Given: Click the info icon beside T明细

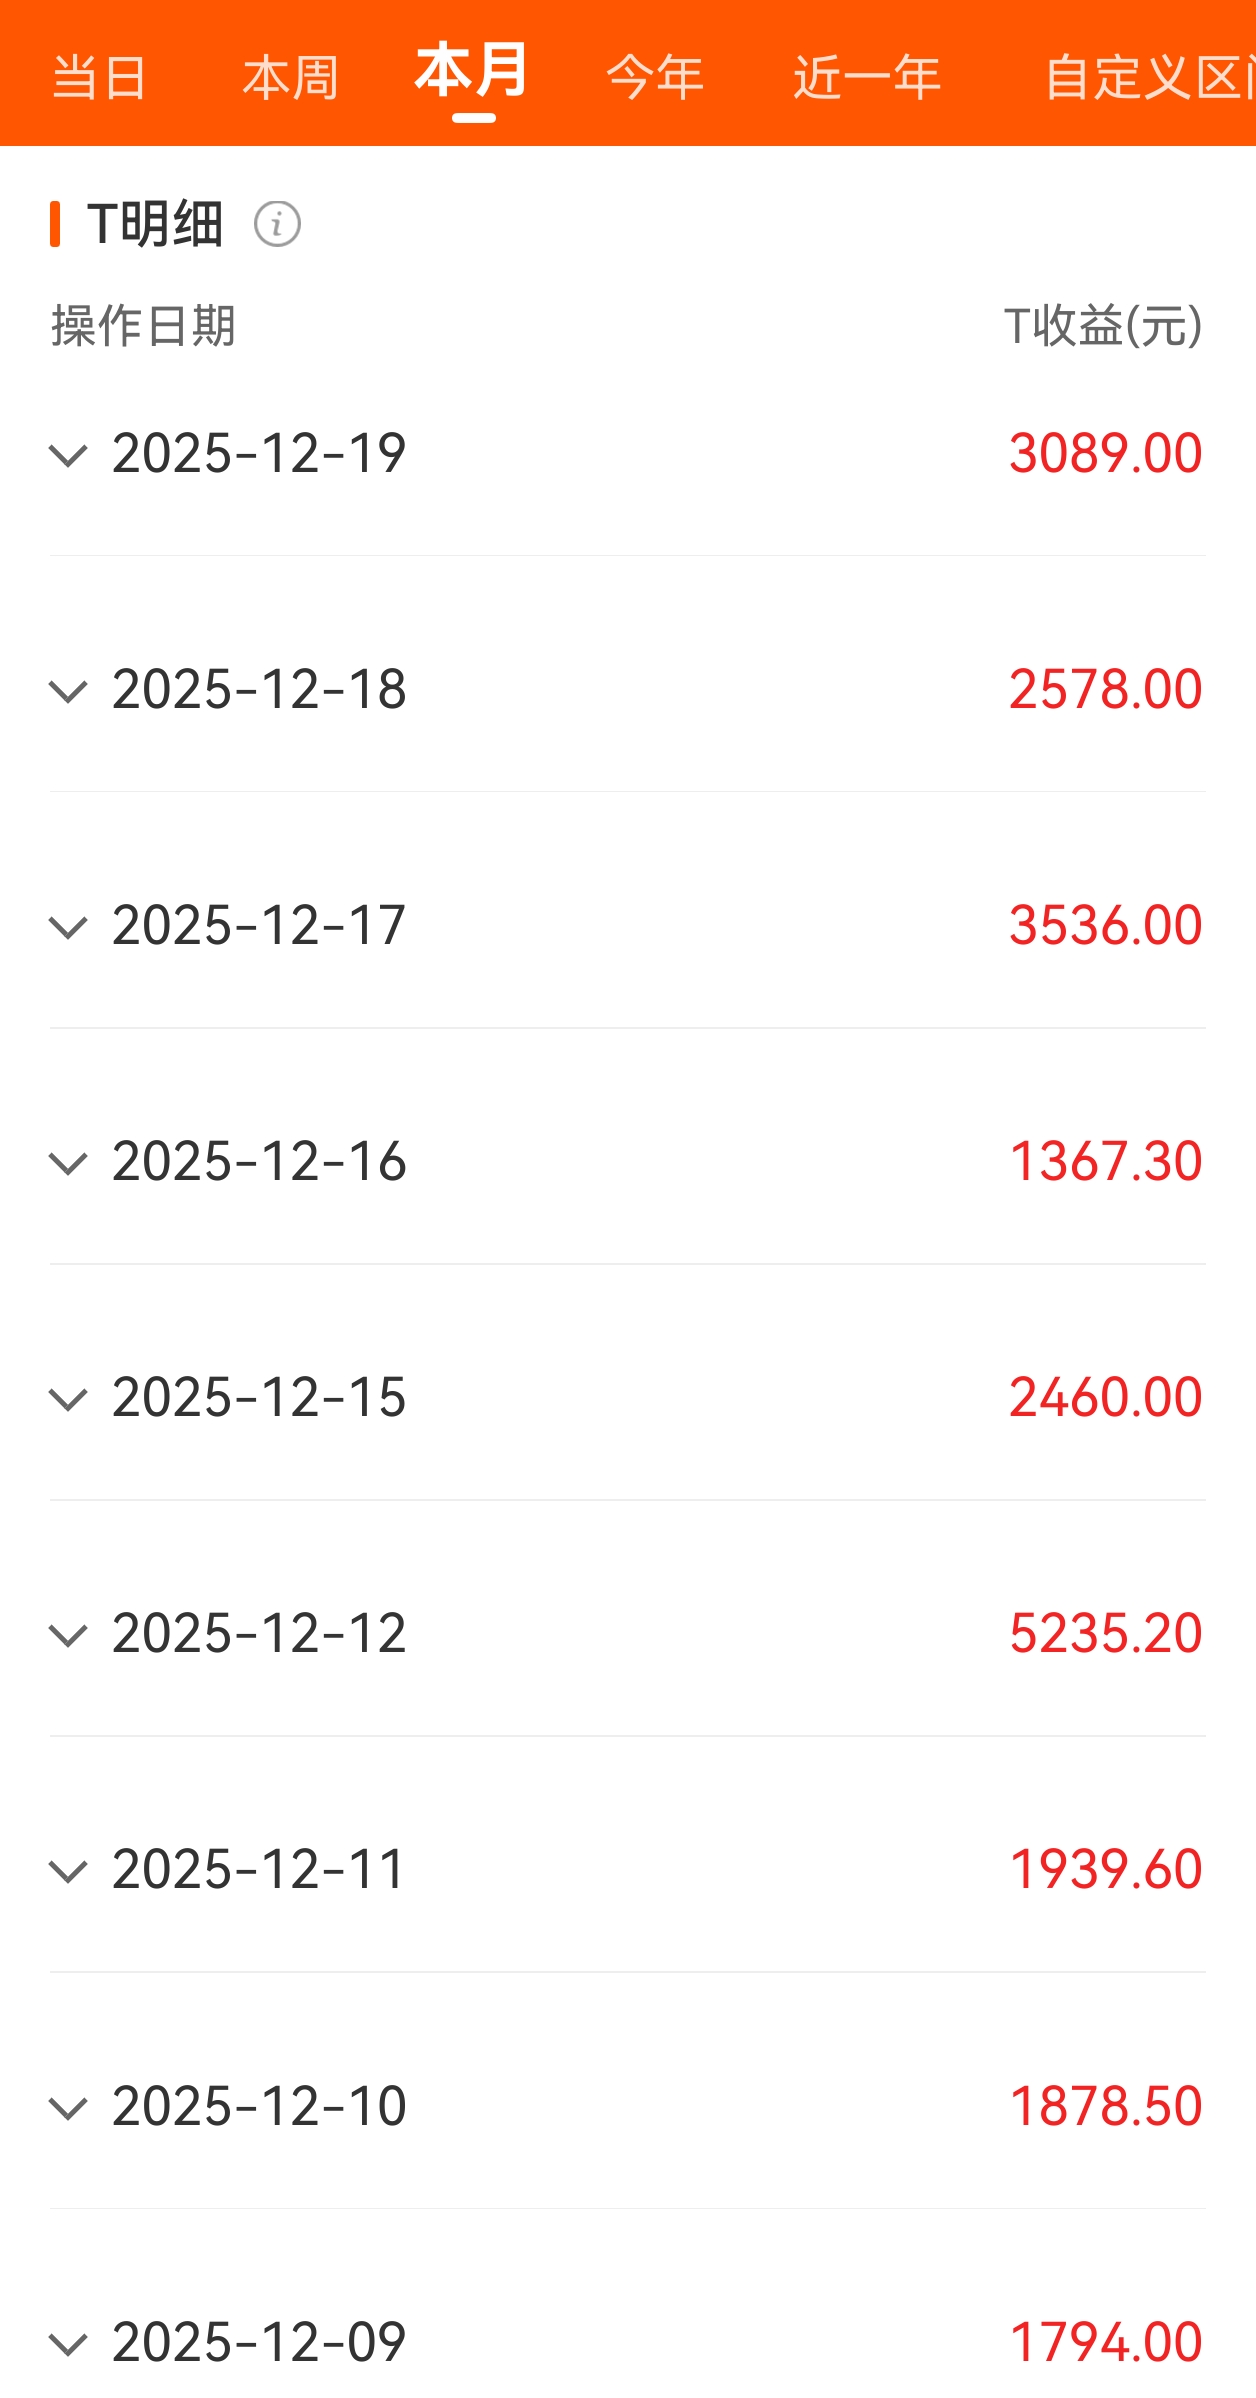Looking at the screenshot, I should click(277, 224).
